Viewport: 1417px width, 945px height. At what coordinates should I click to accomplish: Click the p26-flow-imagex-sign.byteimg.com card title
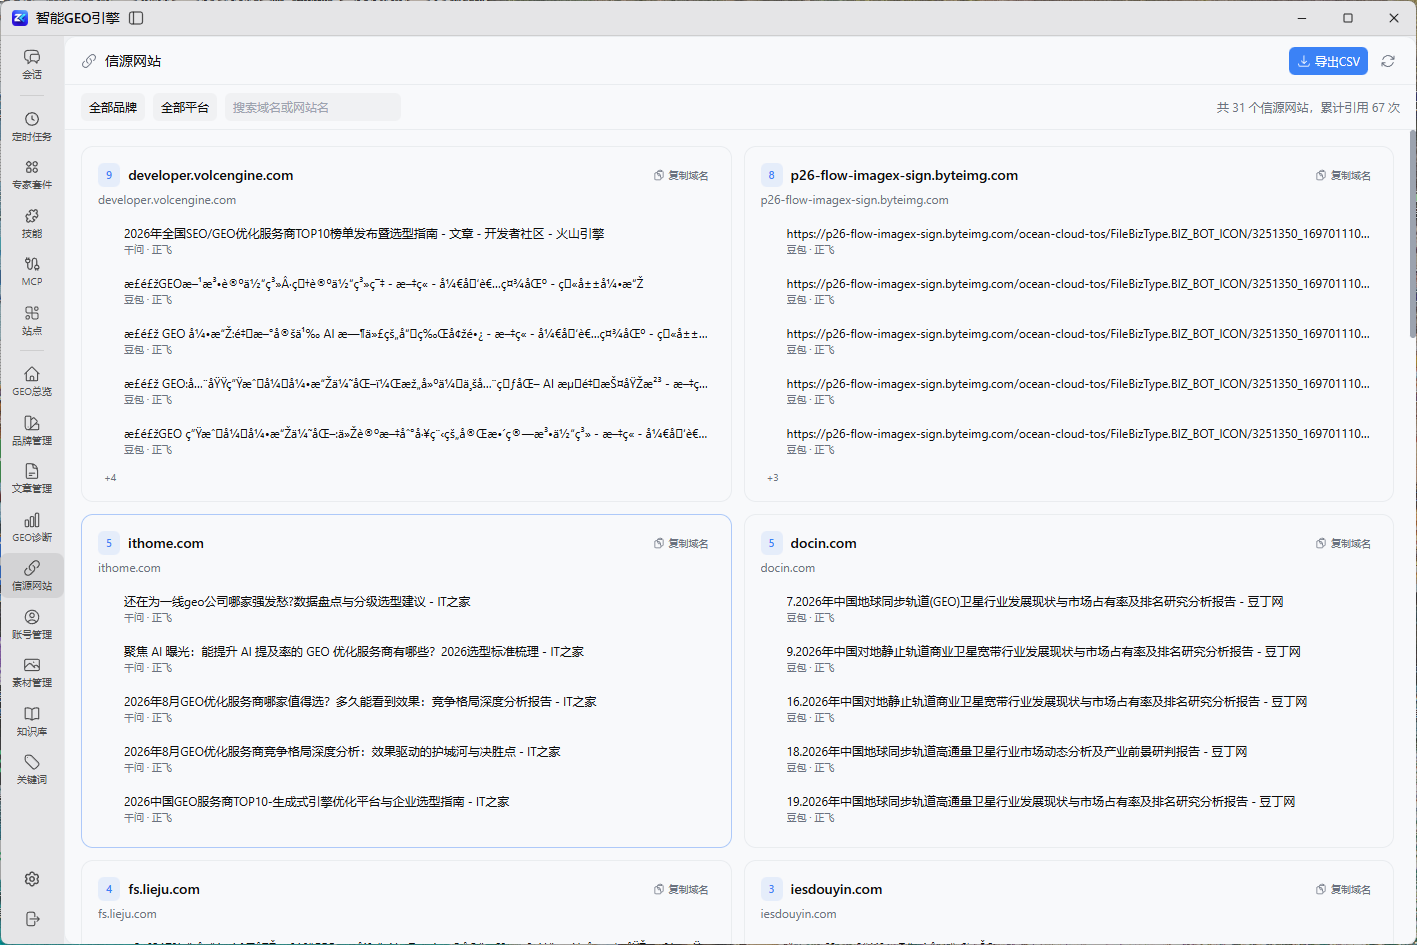point(904,175)
